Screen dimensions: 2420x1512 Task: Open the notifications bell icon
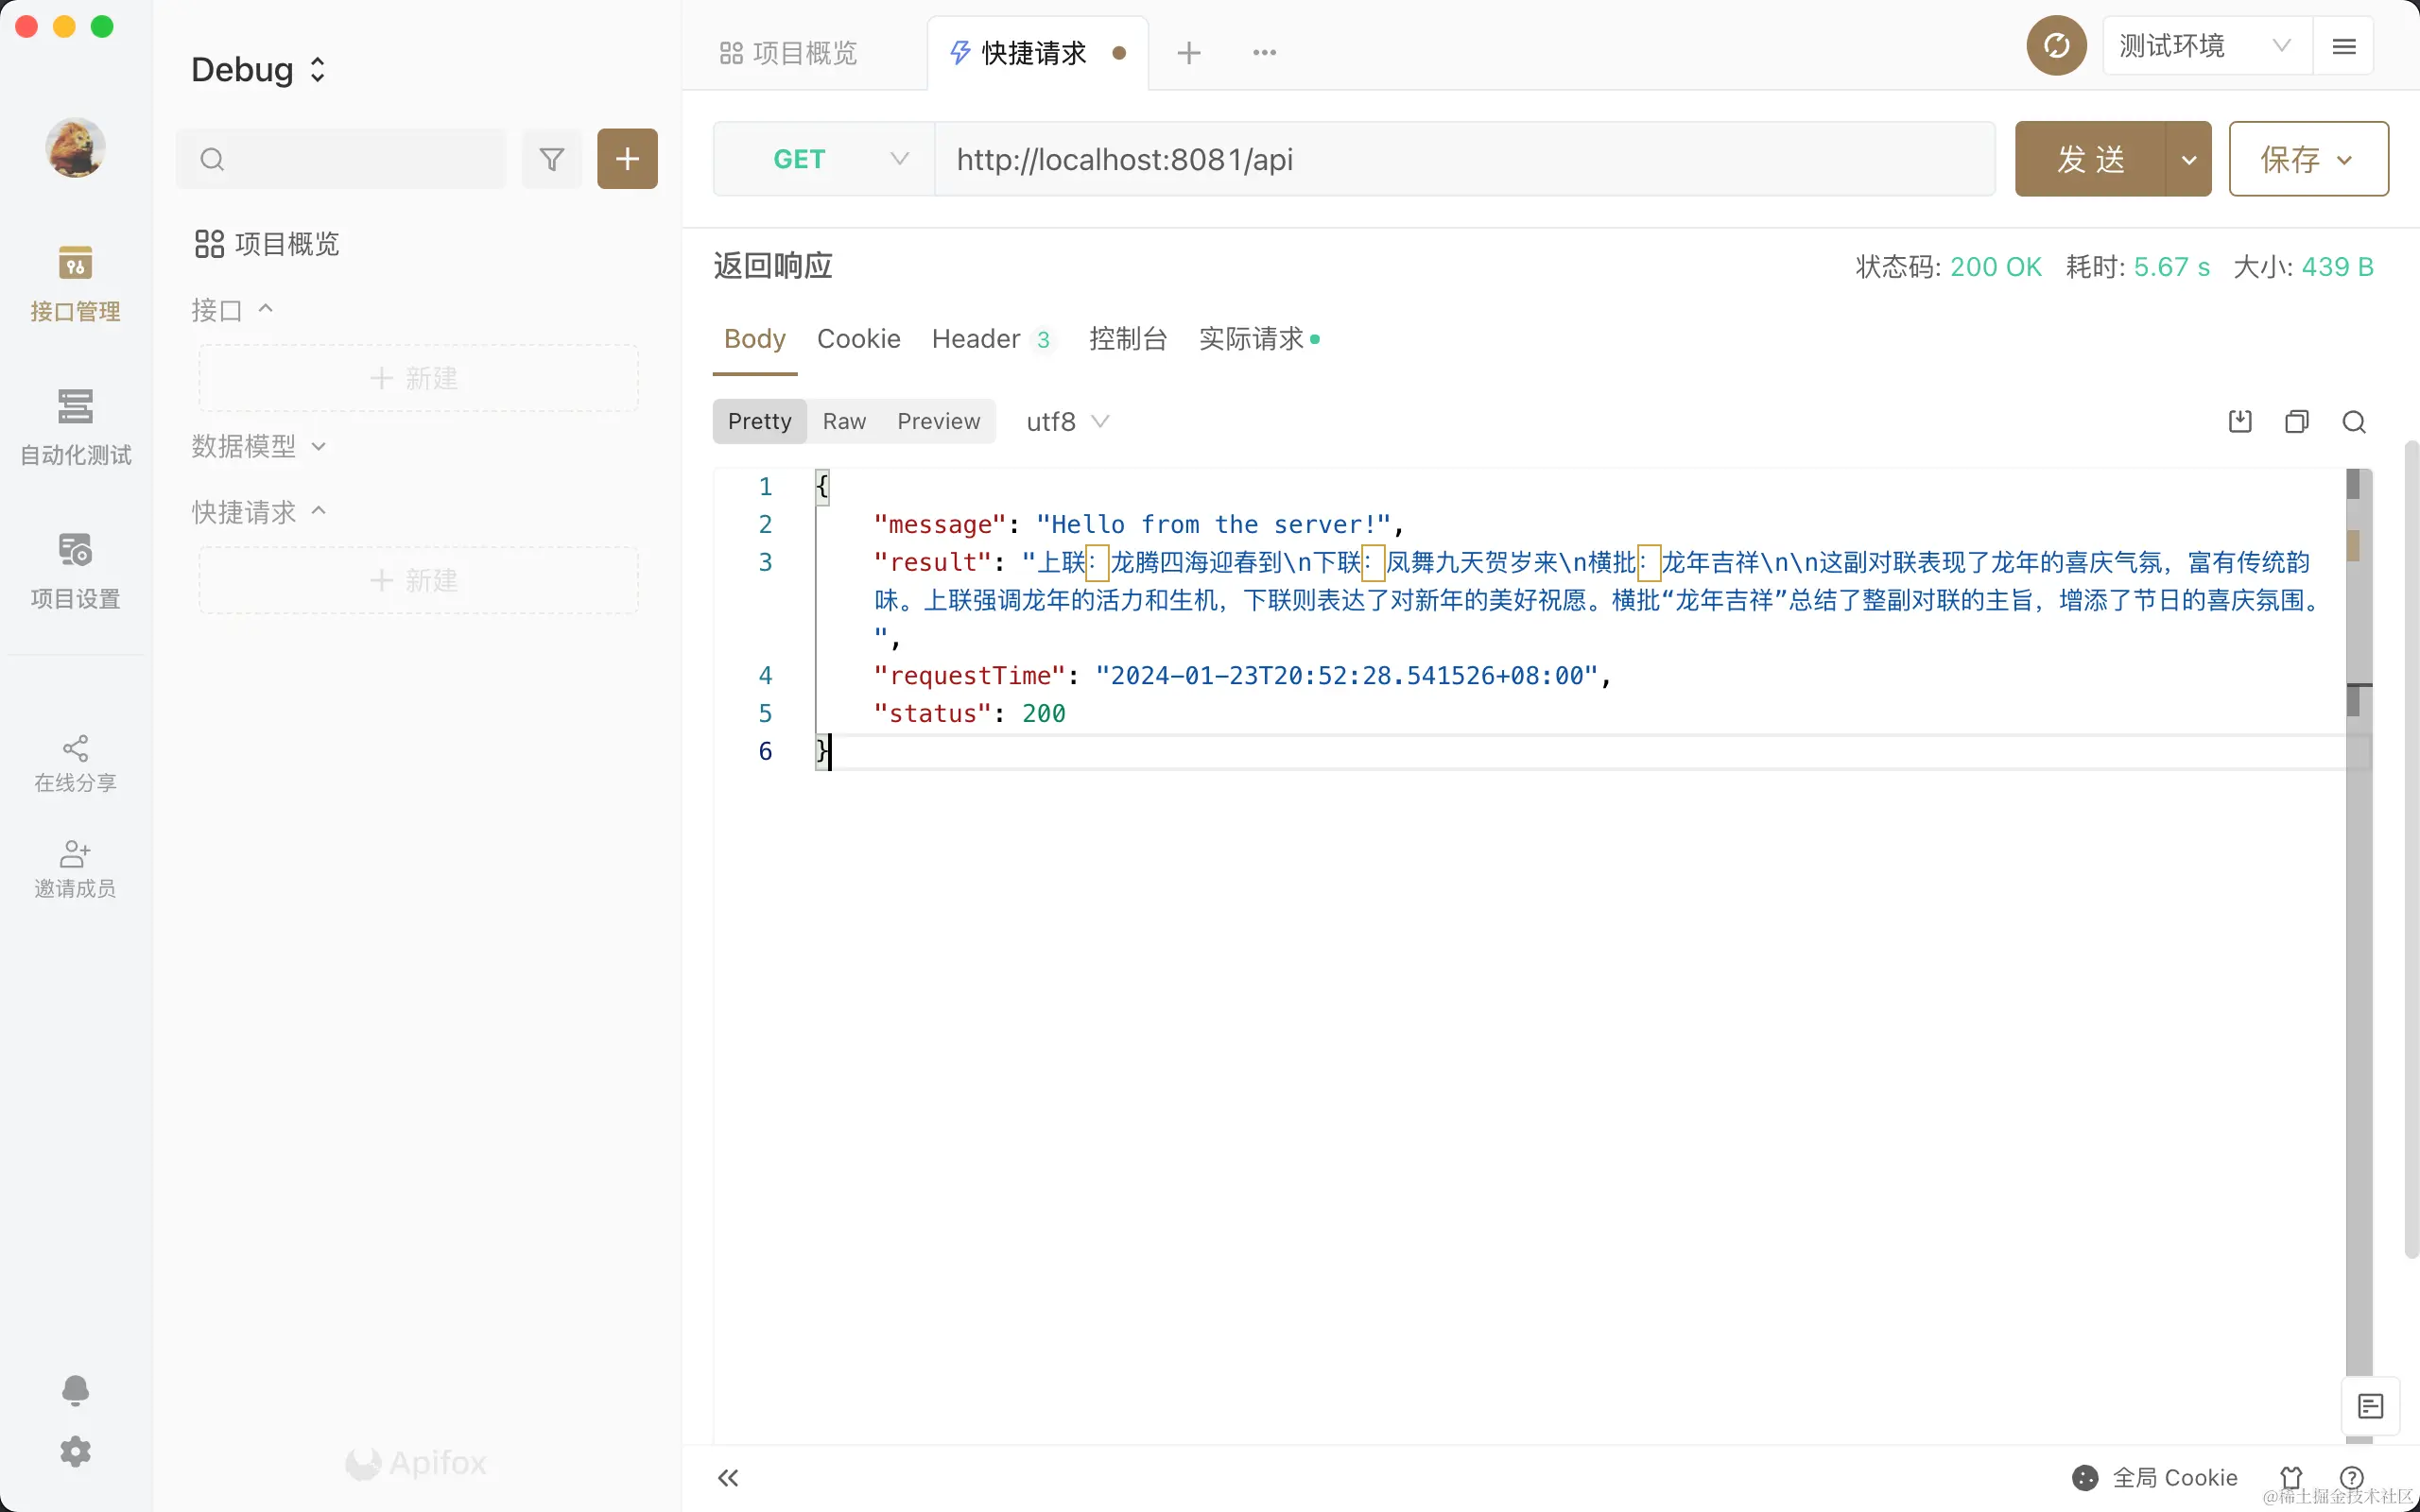click(75, 1389)
